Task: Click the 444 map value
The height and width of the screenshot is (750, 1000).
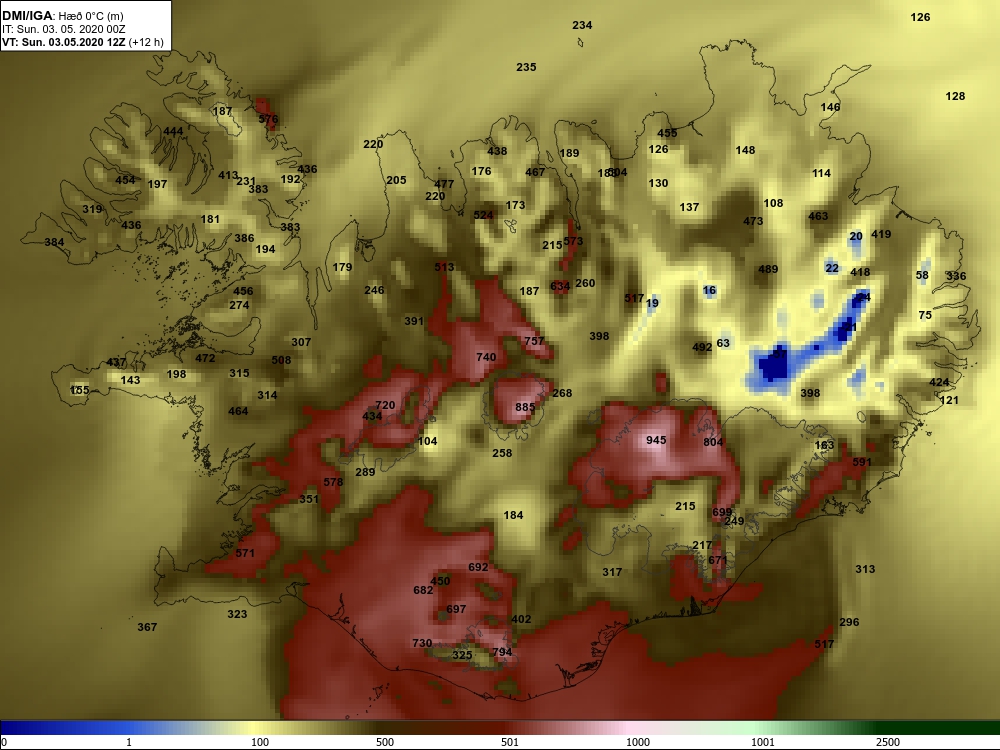Action: point(173,131)
